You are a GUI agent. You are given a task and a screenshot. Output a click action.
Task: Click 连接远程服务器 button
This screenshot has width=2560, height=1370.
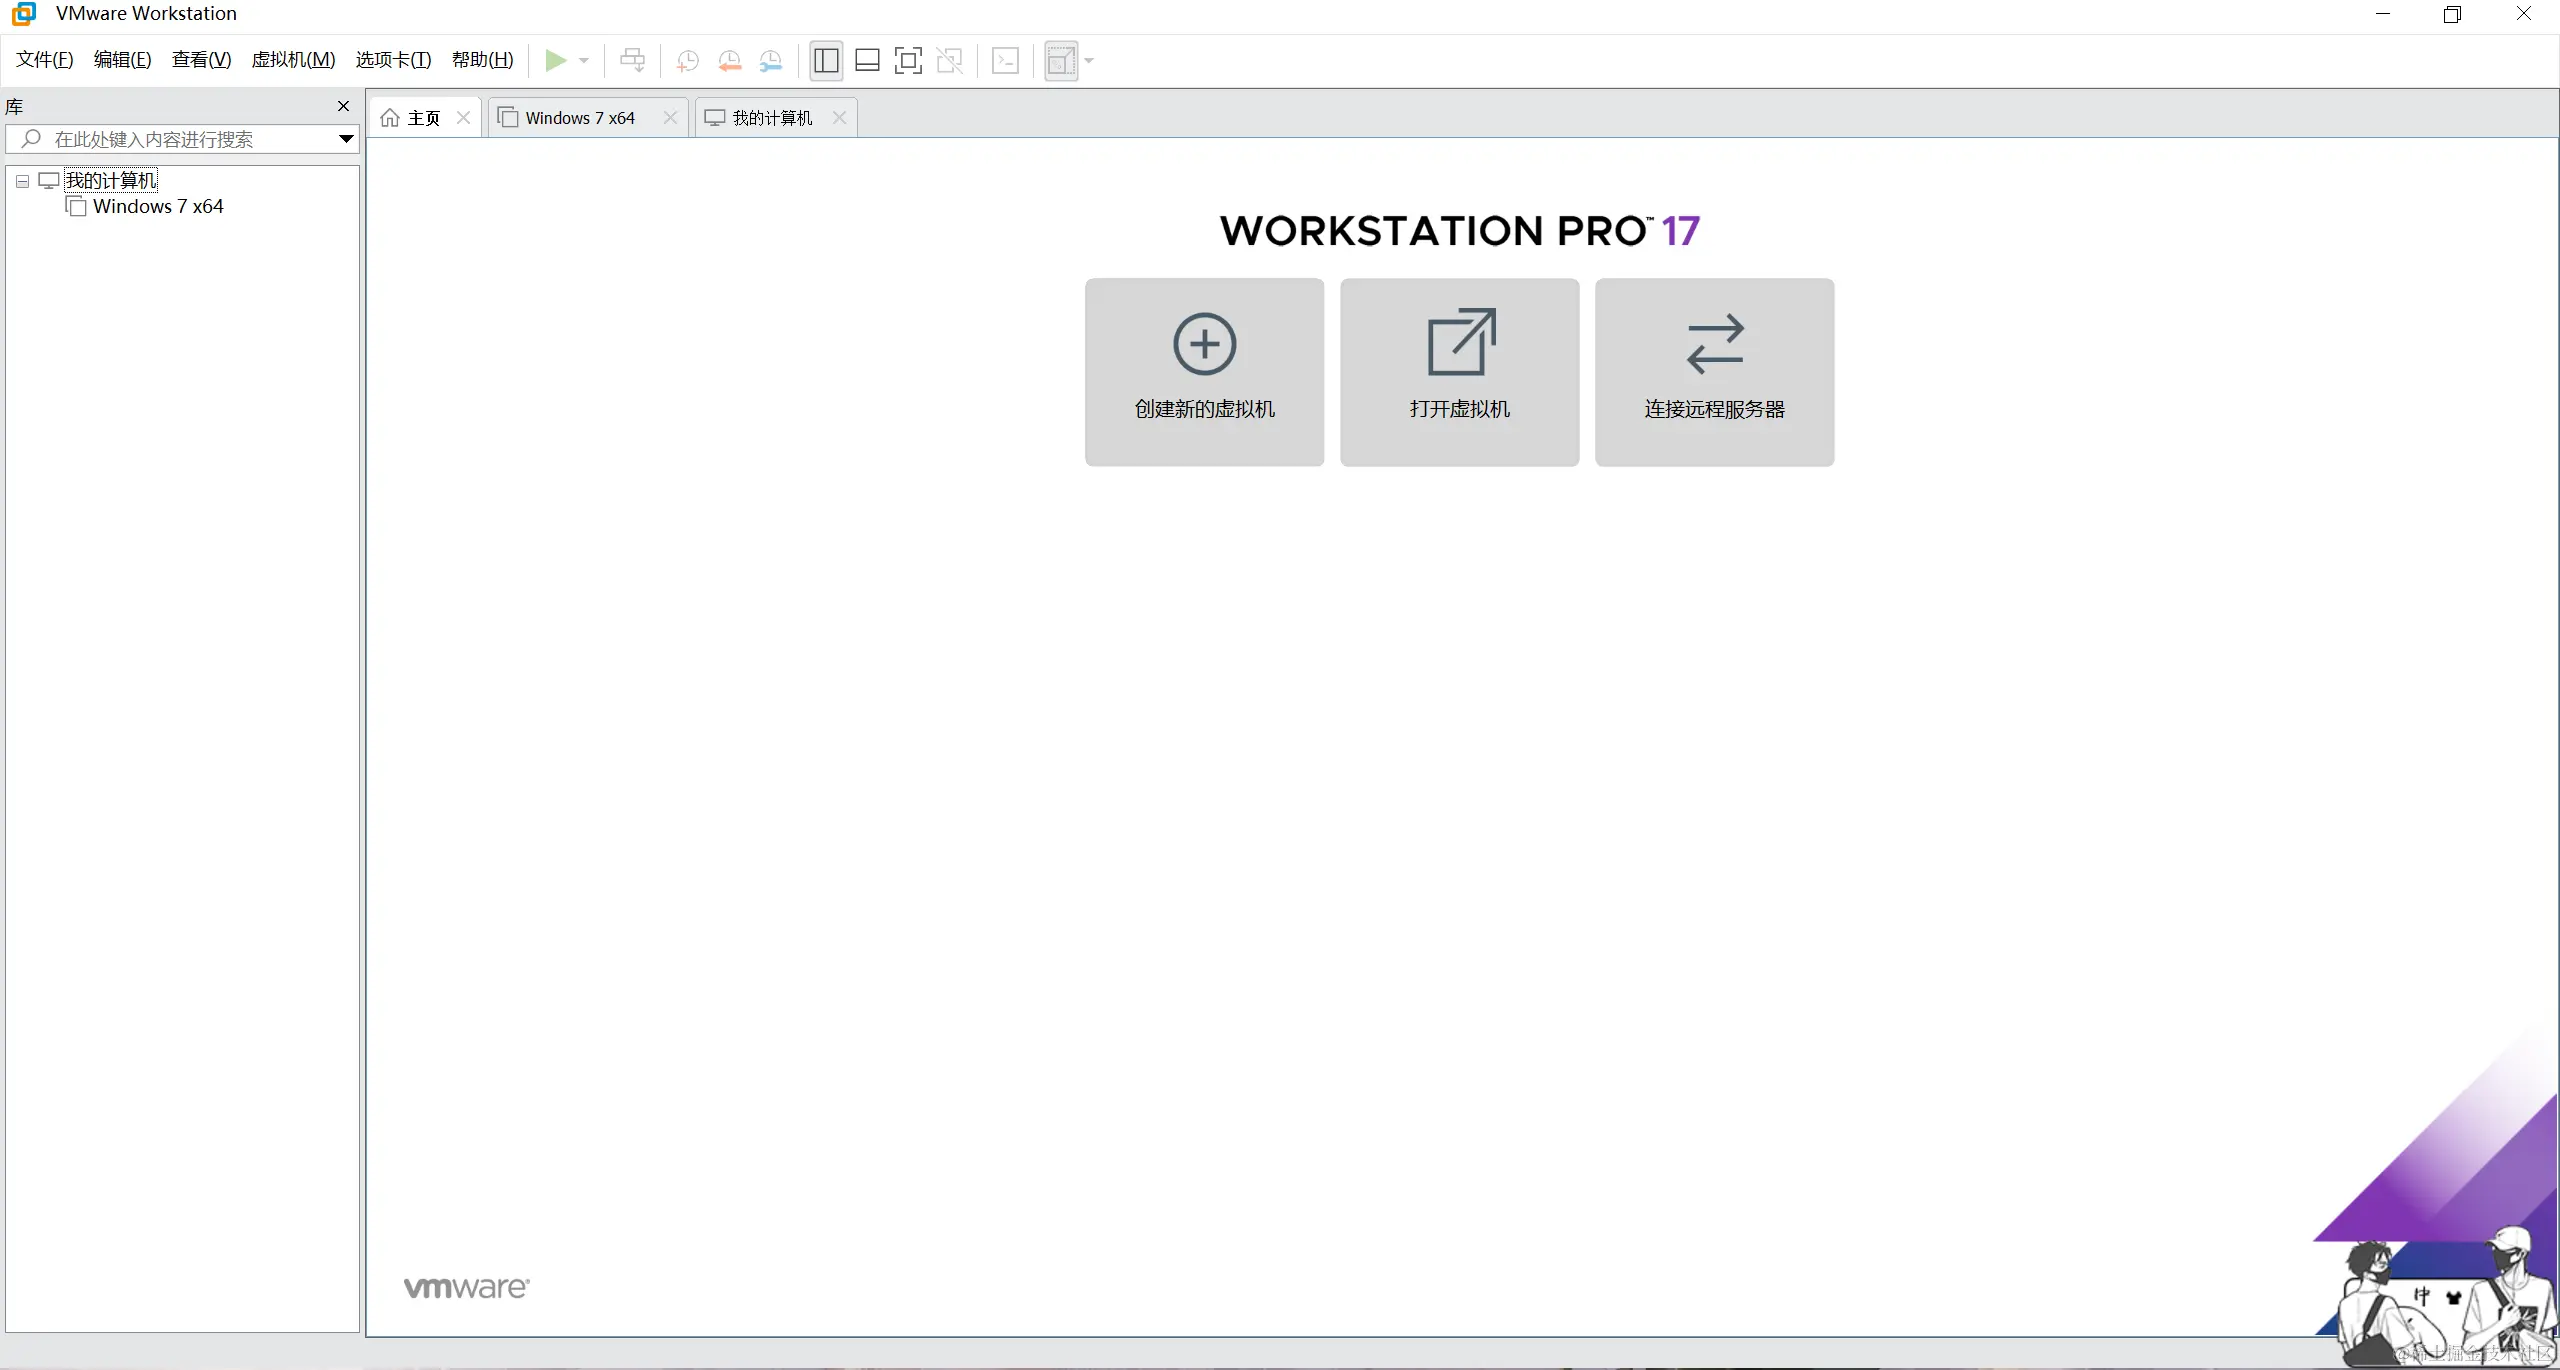click(1714, 372)
